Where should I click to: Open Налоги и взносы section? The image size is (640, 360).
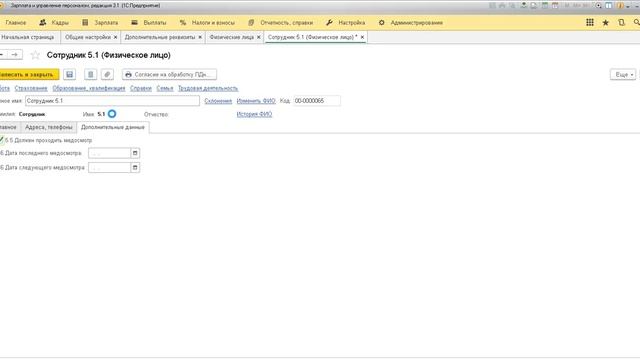pyautogui.click(x=207, y=23)
